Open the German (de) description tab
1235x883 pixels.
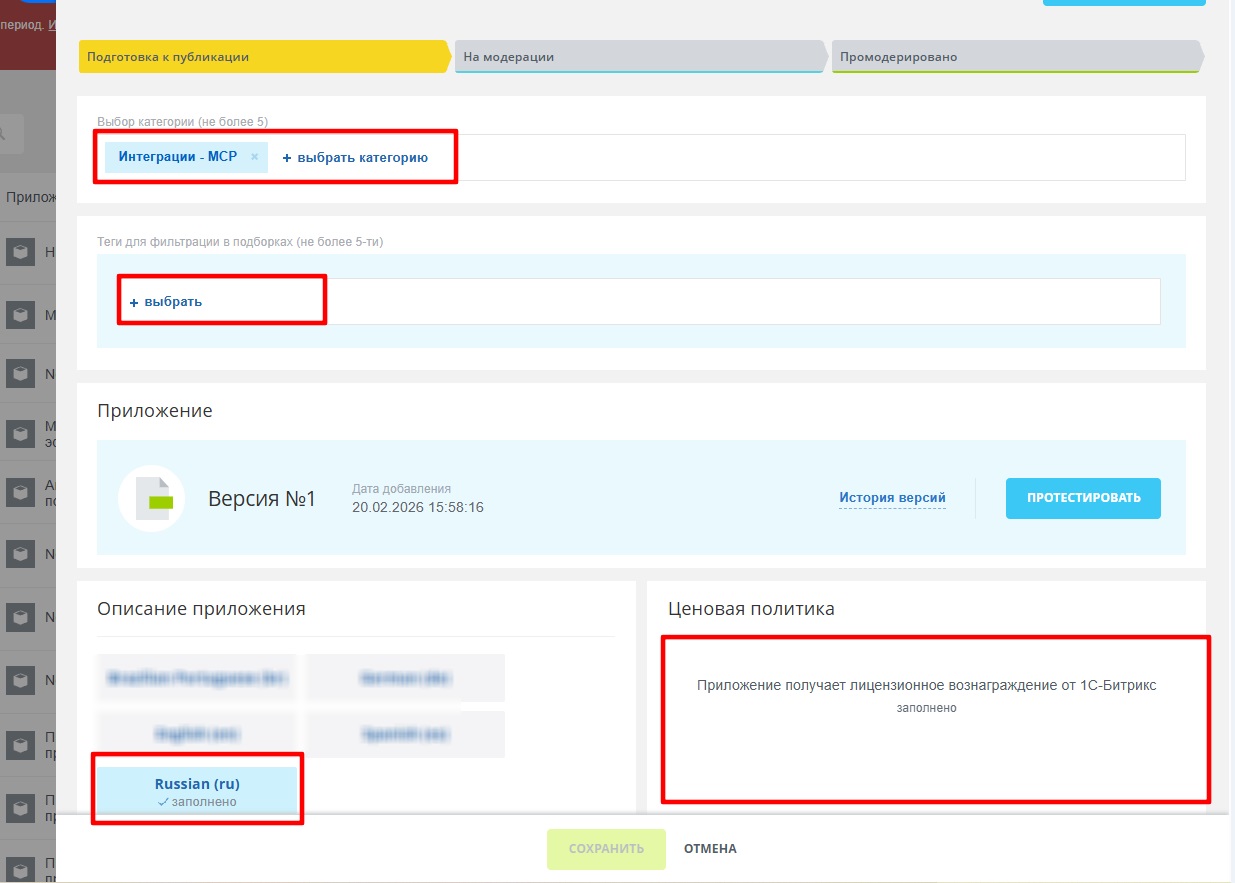405,678
